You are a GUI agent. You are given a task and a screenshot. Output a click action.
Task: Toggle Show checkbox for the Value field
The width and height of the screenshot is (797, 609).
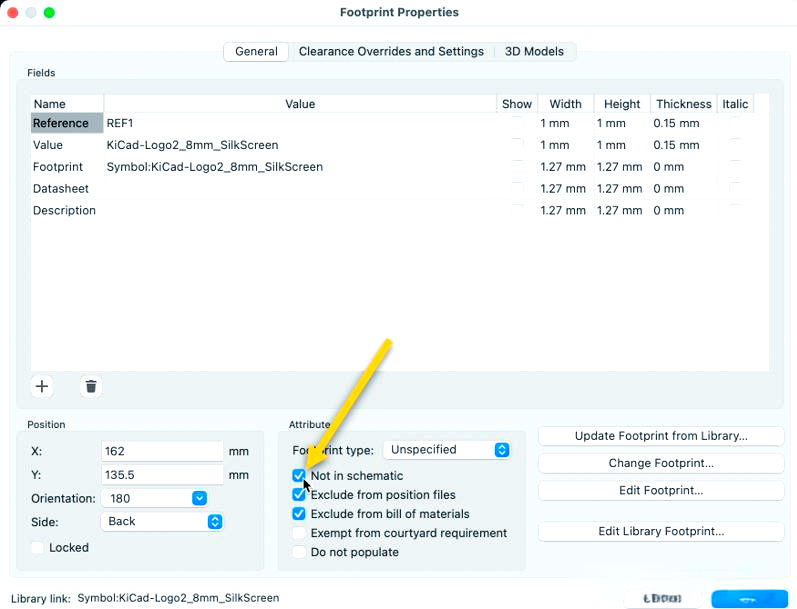click(517, 146)
